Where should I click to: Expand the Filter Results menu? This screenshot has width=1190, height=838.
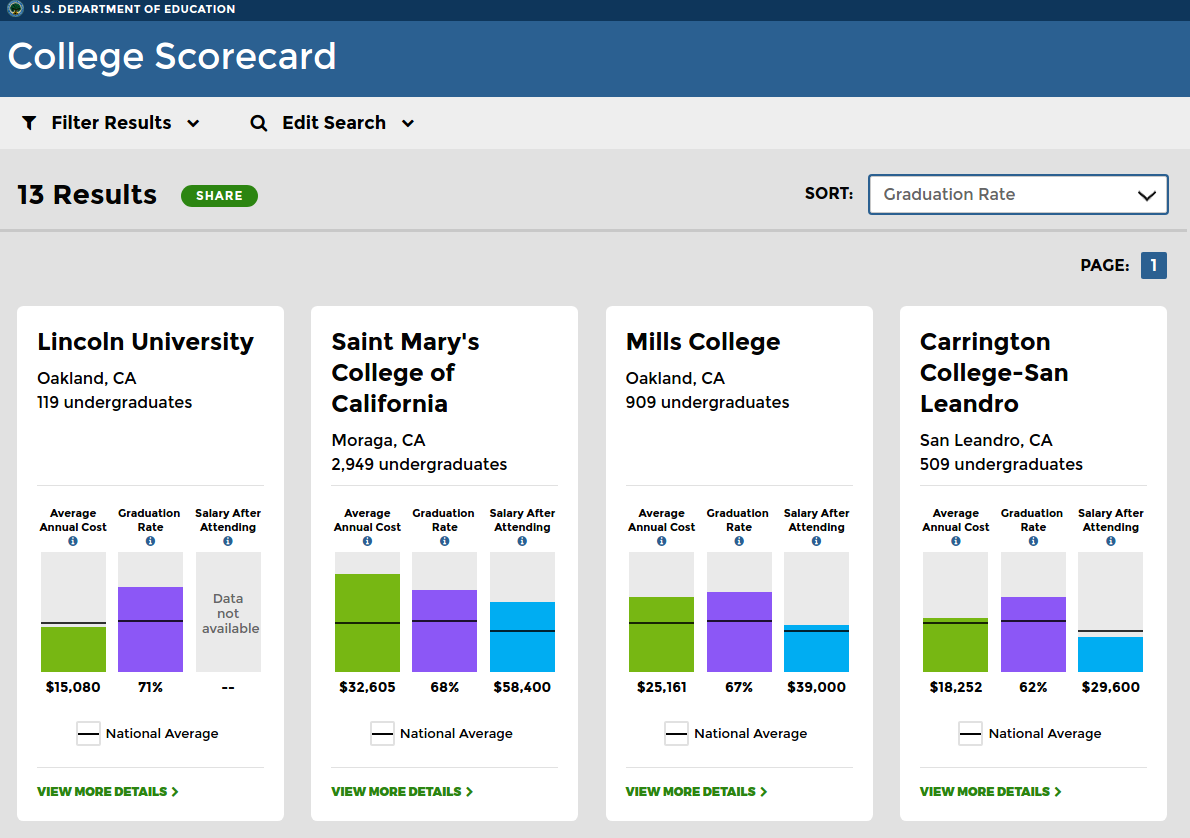point(111,123)
